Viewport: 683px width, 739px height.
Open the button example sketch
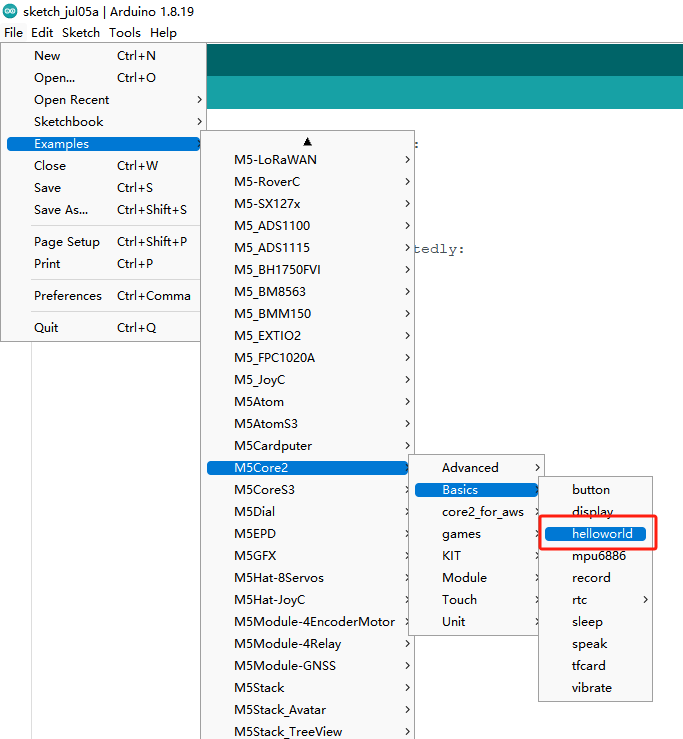[591, 490]
